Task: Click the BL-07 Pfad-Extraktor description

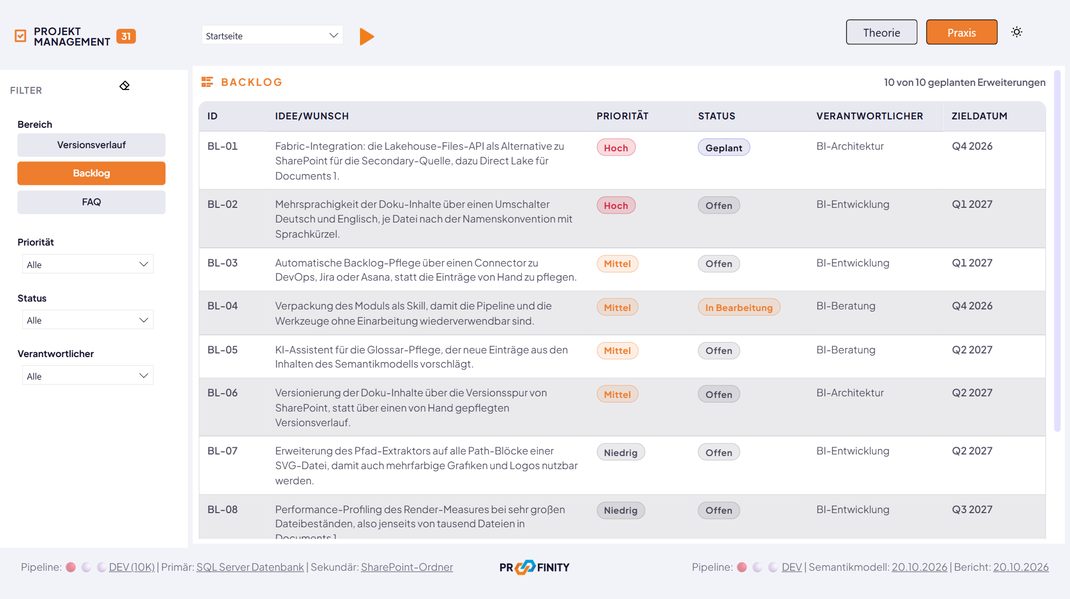Action: tap(426, 465)
